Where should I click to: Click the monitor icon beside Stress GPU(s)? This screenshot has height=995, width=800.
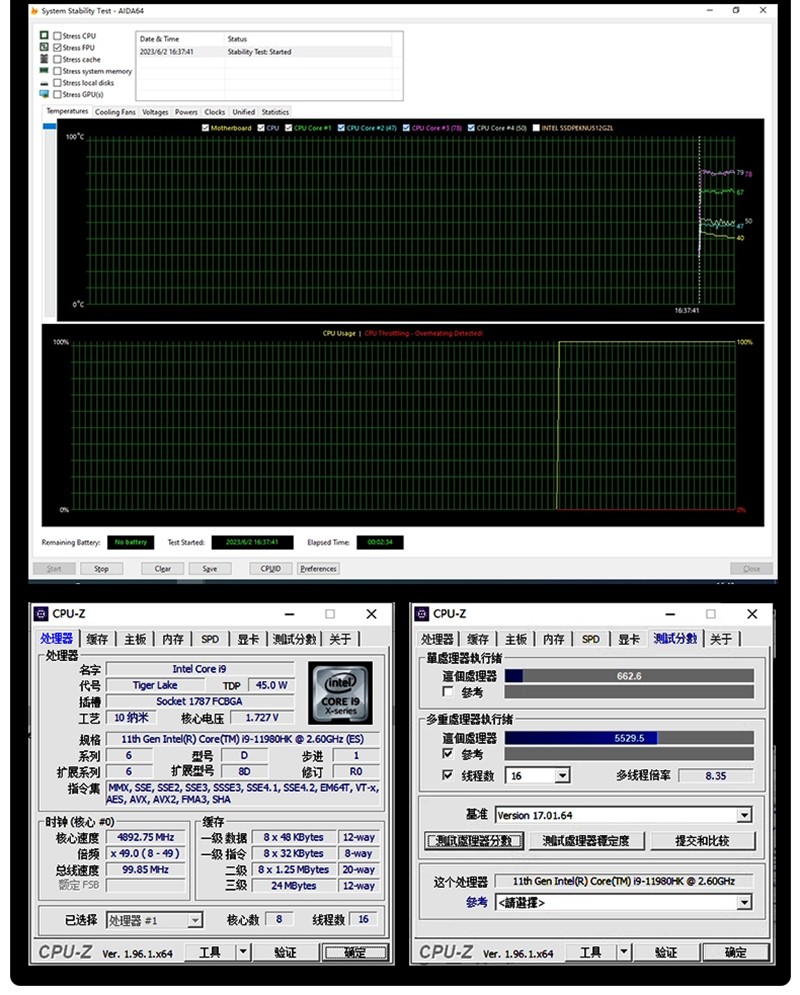[44, 94]
